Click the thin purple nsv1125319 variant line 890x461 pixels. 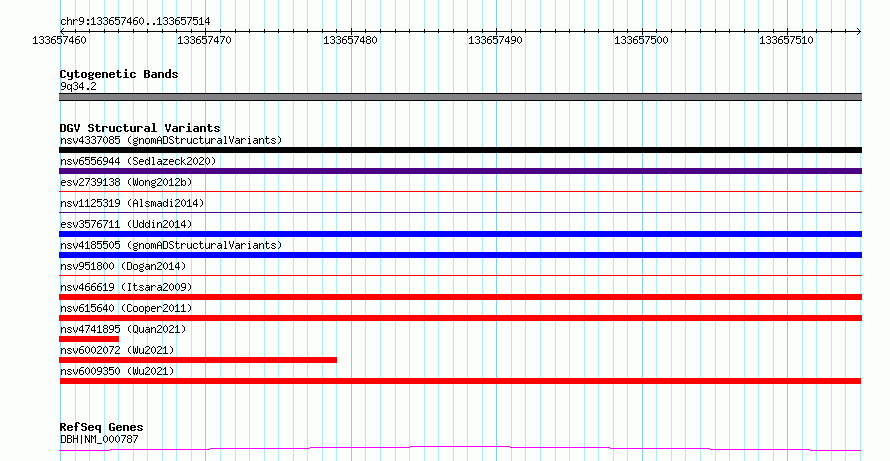460,213
